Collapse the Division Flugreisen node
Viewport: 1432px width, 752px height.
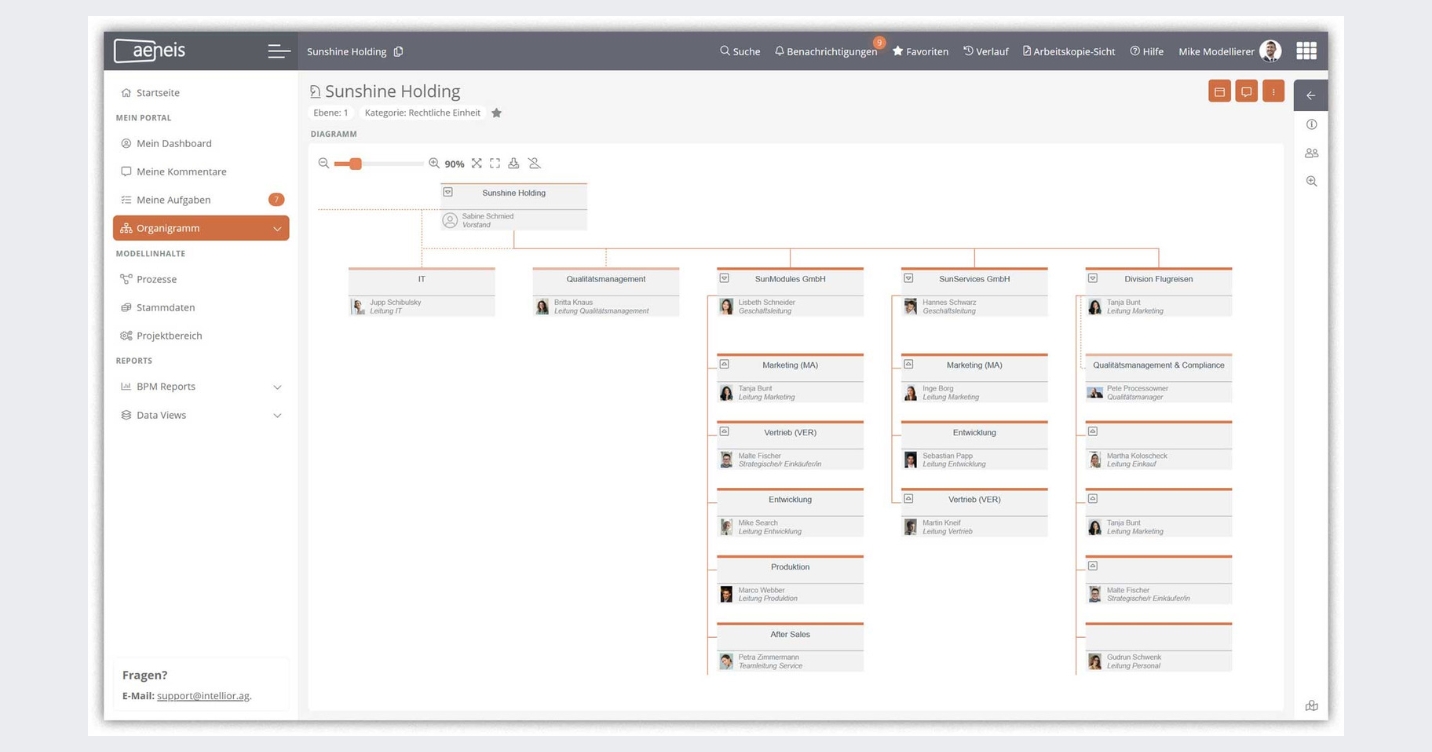tap(1093, 278)
